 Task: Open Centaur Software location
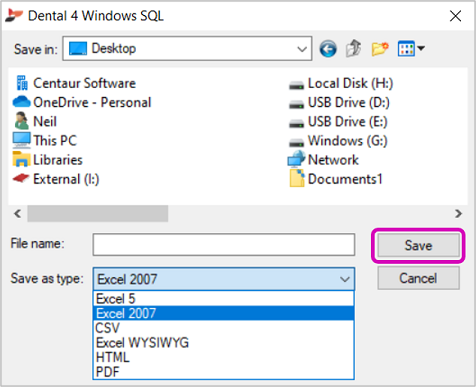(76, 83)
